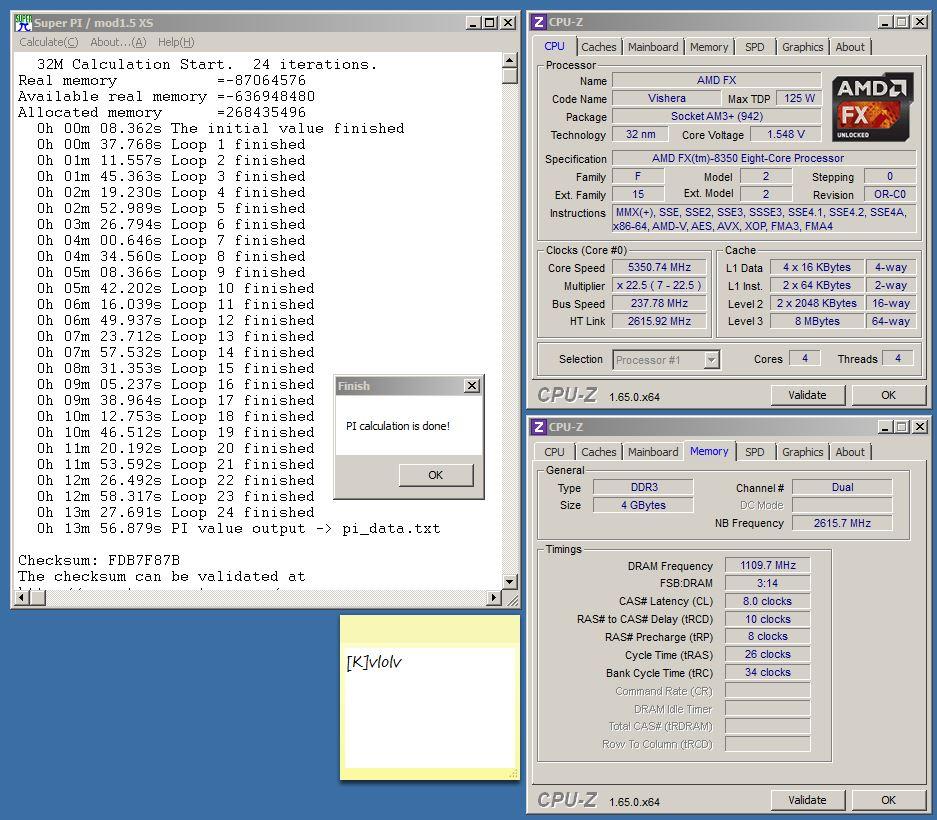Viewport: 937px width, 820px height.
Task: Select Memory tab in bottom CPU-Z window
Action: (709, 451)
